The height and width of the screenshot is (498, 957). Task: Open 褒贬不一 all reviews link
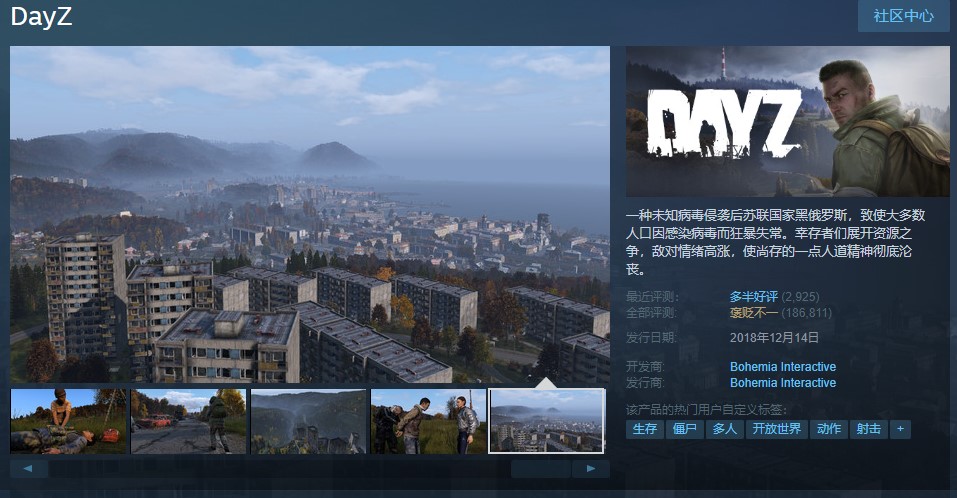tap(754, 313)
